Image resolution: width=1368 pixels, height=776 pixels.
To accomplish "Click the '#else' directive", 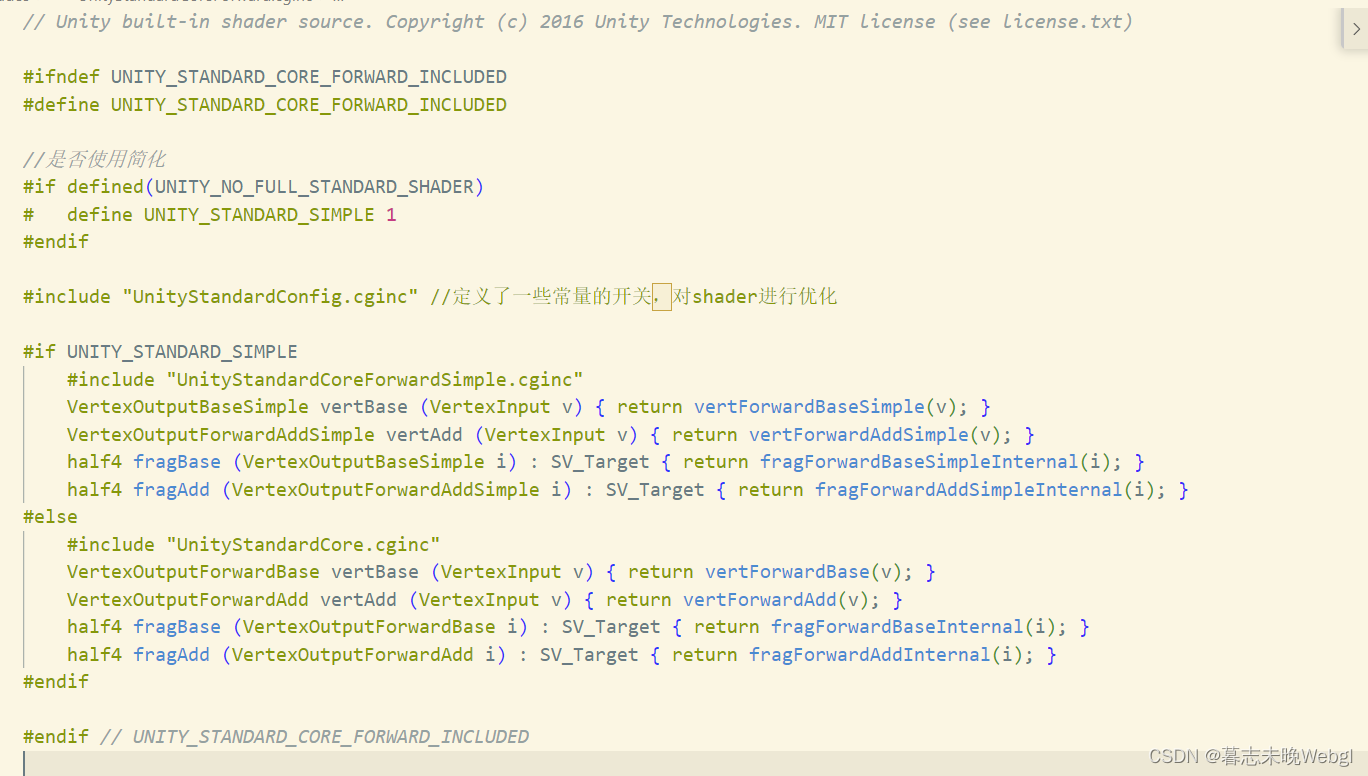I will click(x=50, y=517).
